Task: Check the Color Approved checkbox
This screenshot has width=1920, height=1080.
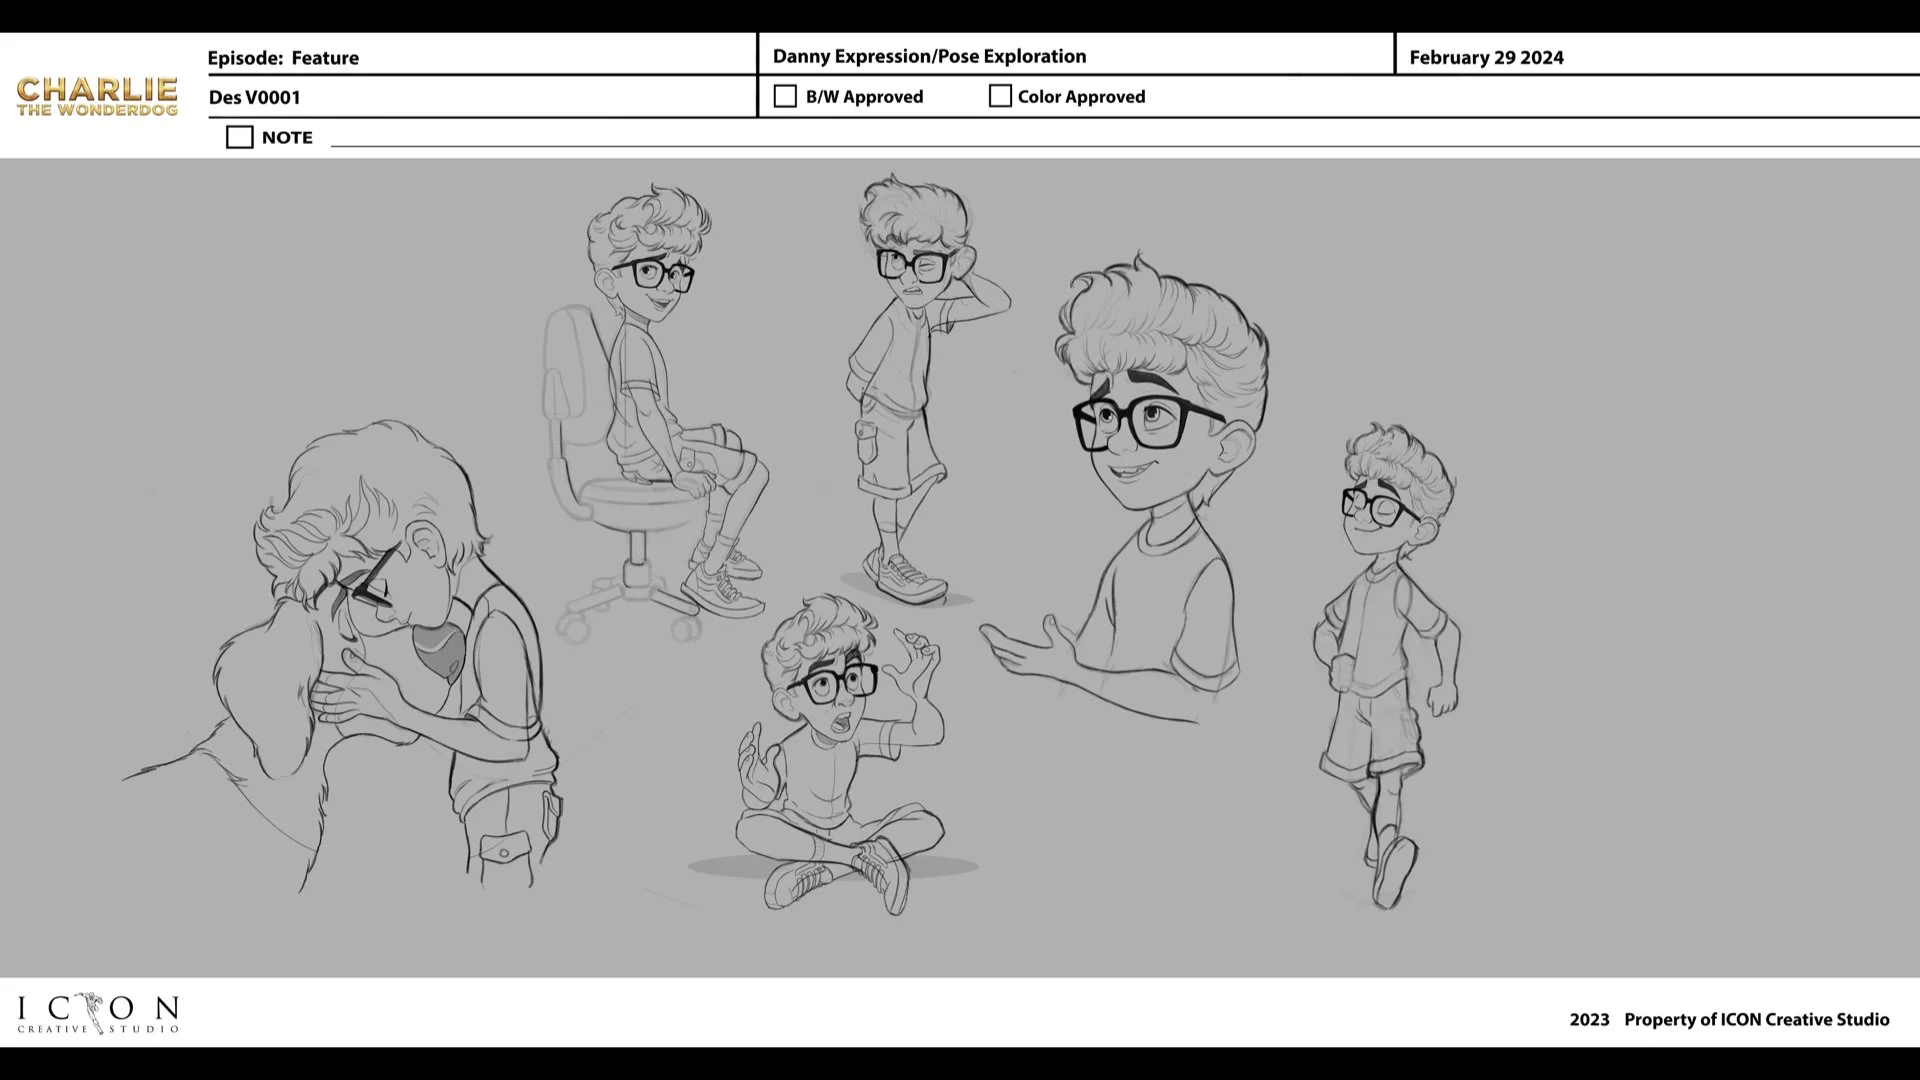Action: pyautogui.click(x=999, y=96)
